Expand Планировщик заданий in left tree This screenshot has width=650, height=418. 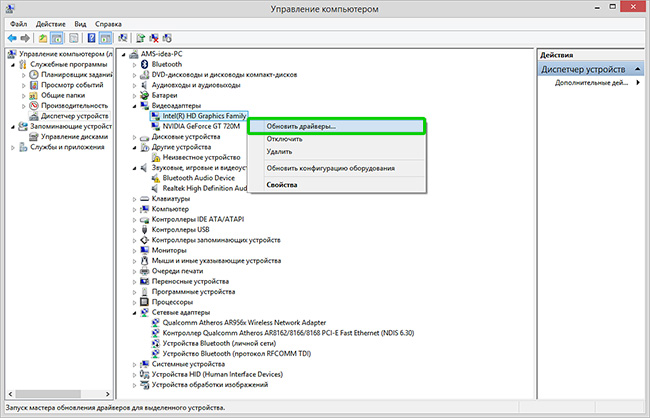(24, 75)
